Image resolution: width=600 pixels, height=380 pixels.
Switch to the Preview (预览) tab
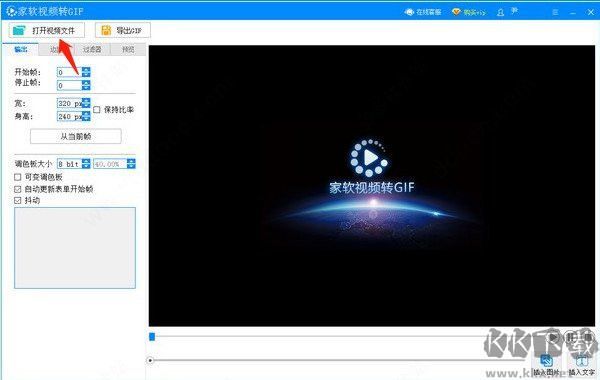[x=128, y=49]
